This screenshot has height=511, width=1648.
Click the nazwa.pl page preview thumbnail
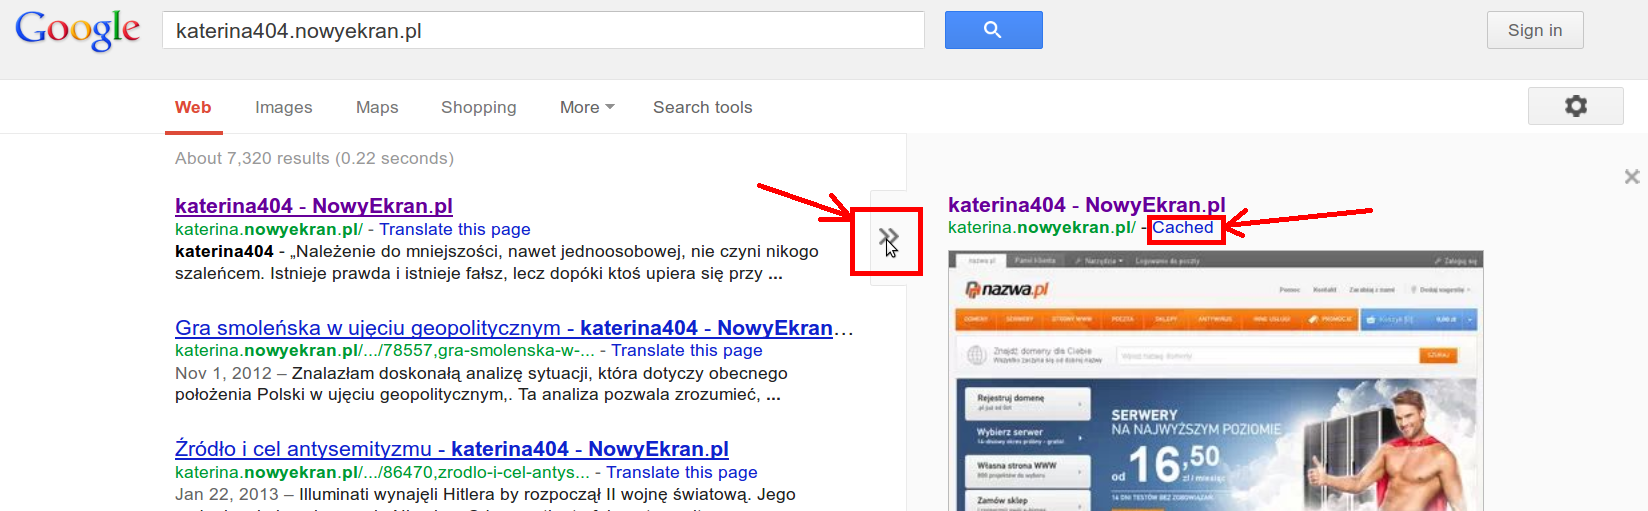pos(1215,380)
